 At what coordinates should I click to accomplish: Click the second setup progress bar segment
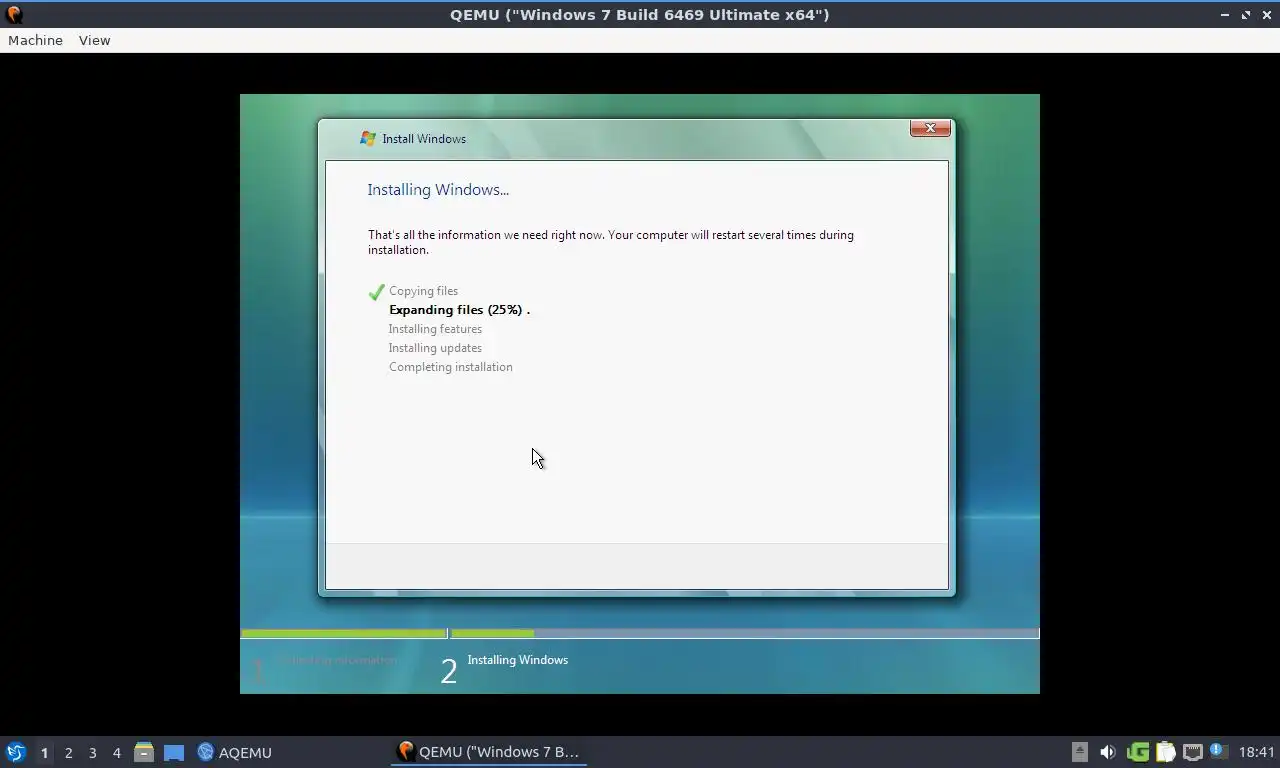point(745,633)
